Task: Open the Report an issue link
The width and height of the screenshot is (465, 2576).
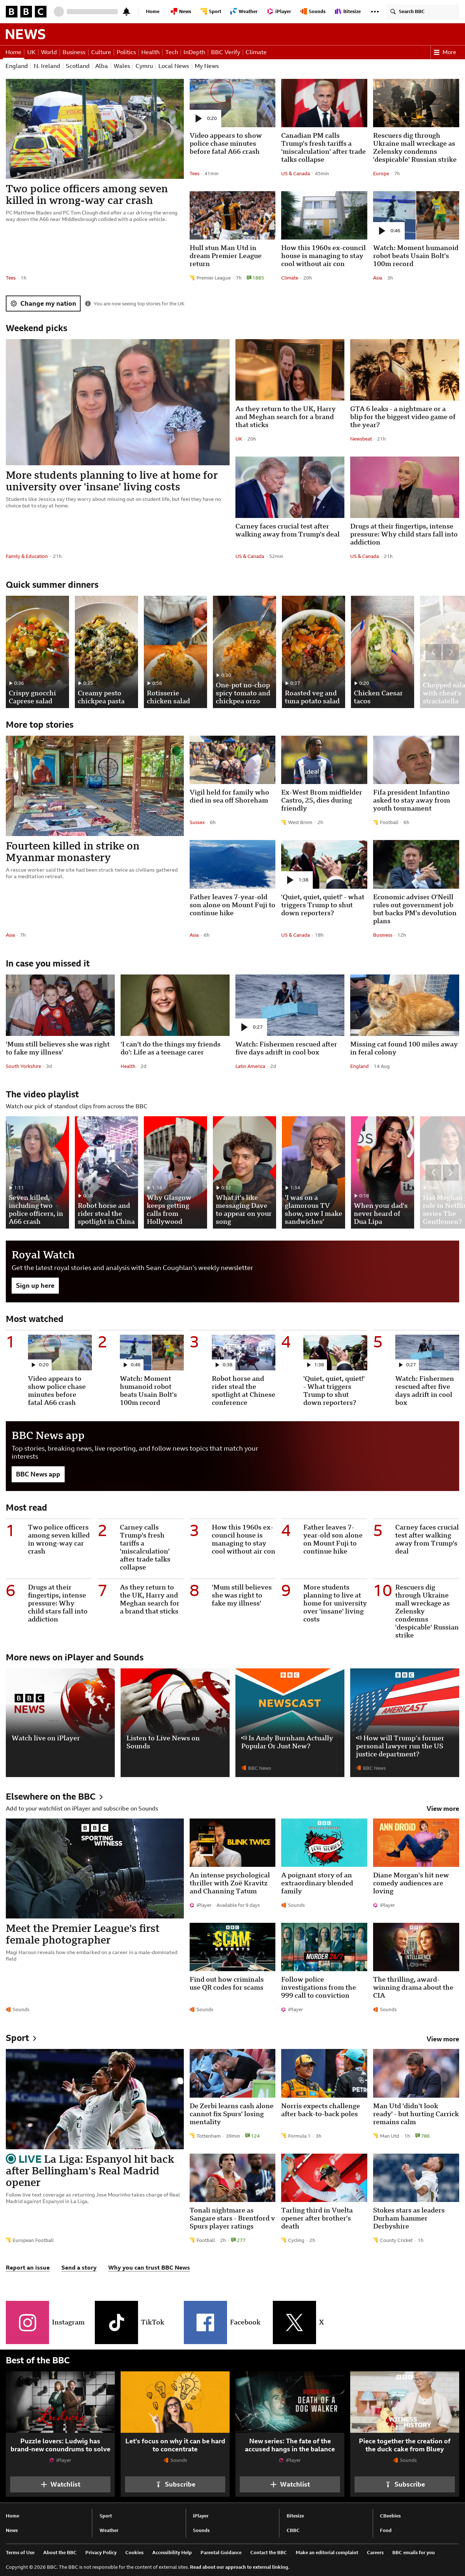Action: point(28,2268)
